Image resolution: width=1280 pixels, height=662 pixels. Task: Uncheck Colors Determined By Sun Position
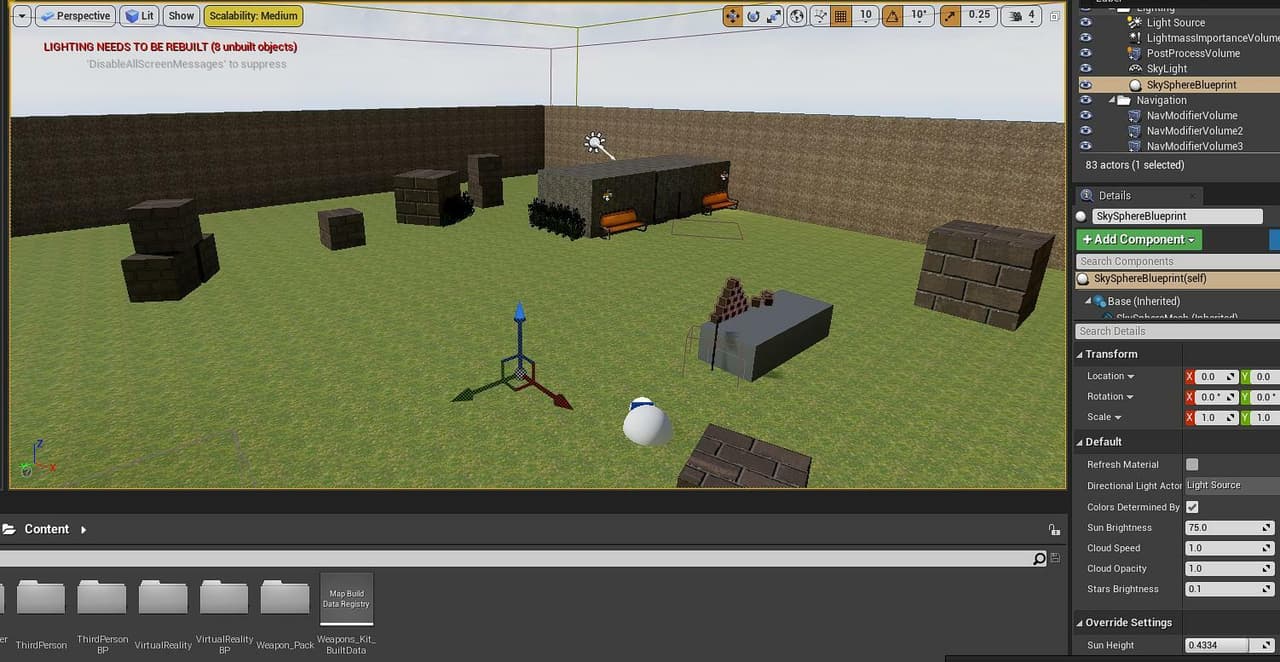click(1192, 507)
